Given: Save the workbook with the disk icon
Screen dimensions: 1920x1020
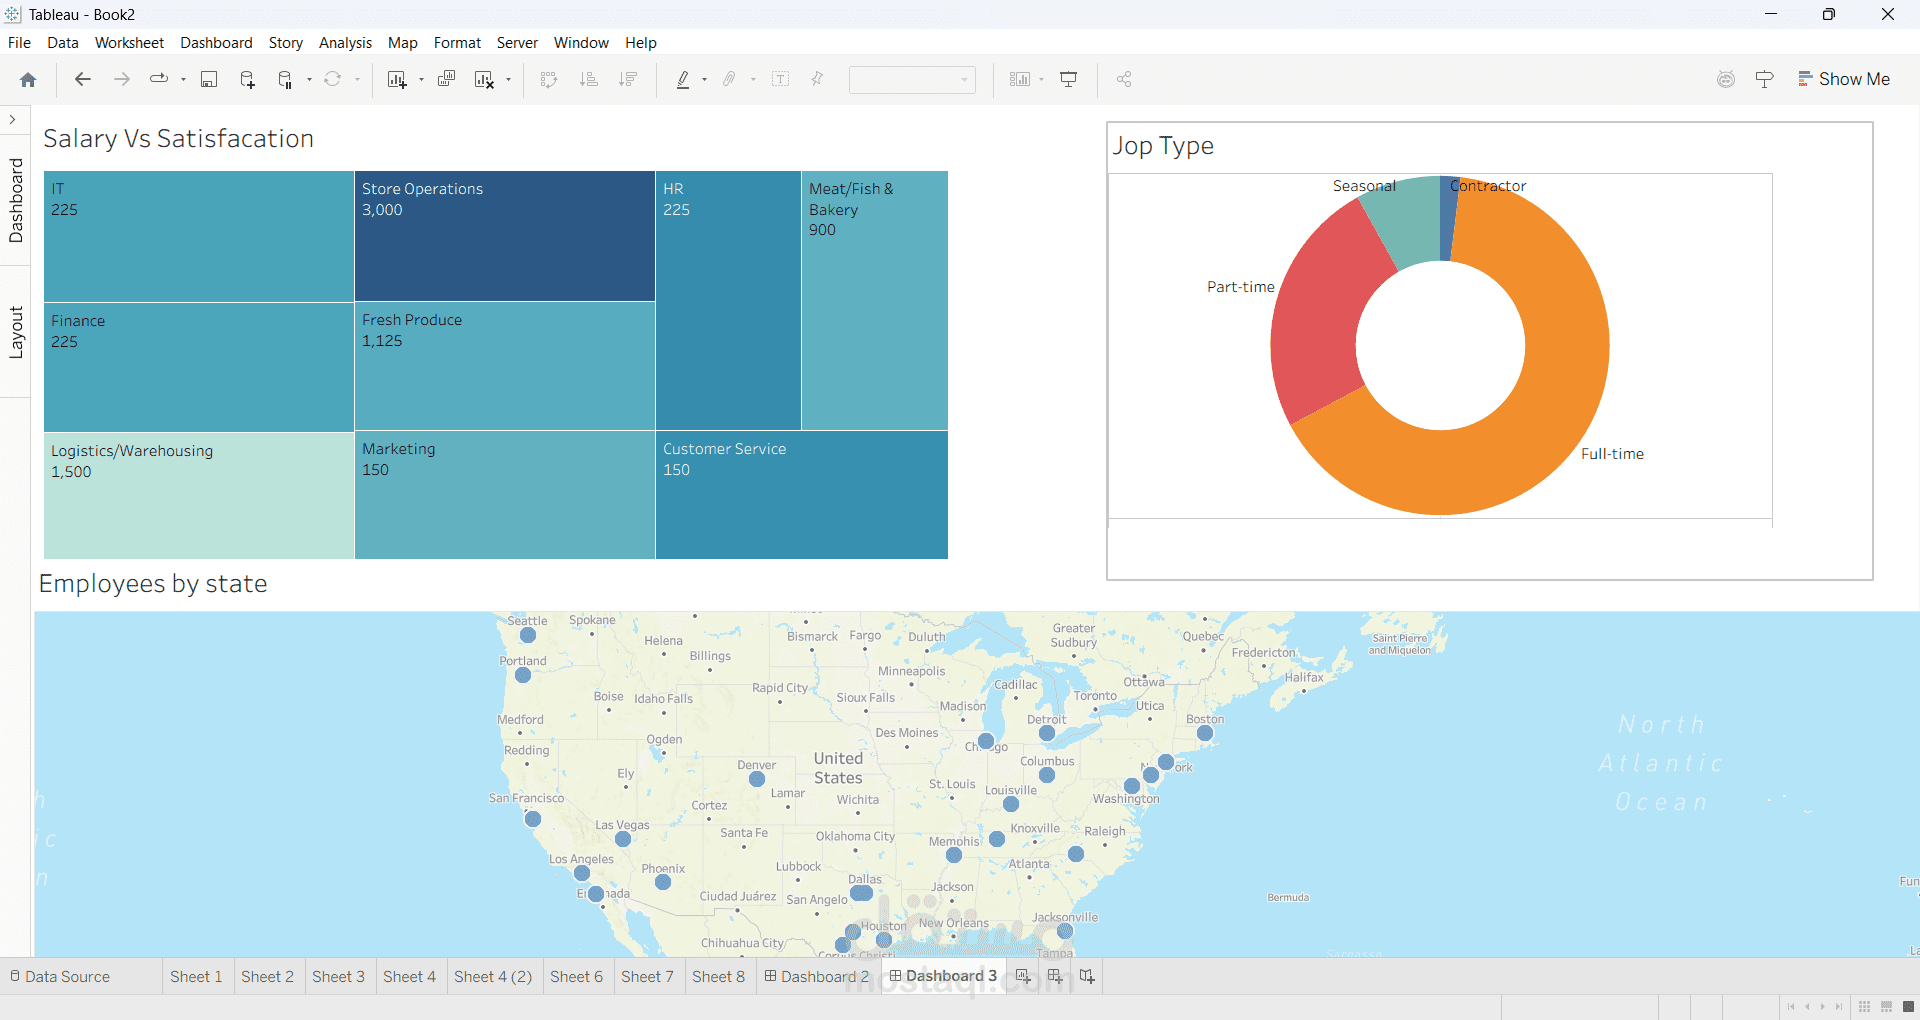Looking at the screenshot, I should click(209, 80).
